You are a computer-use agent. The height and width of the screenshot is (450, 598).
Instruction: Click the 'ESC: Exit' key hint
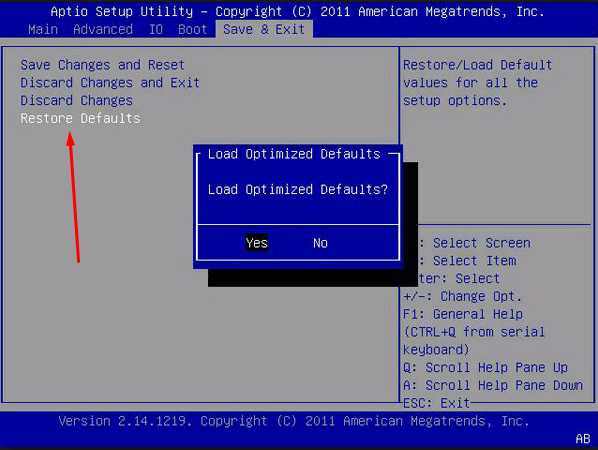436,403
